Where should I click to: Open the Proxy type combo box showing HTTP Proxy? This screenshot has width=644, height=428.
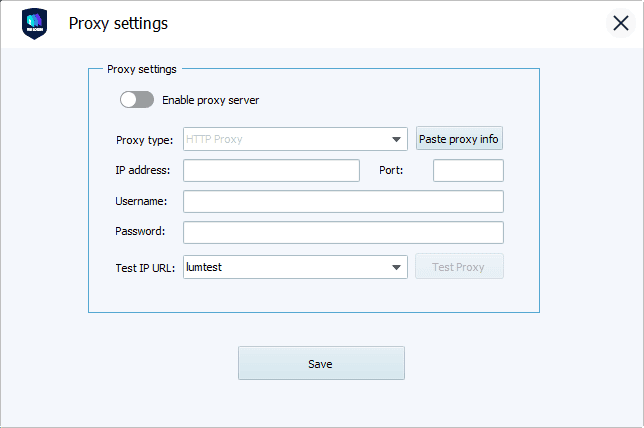pyautogui.click(x=295, y=139)
